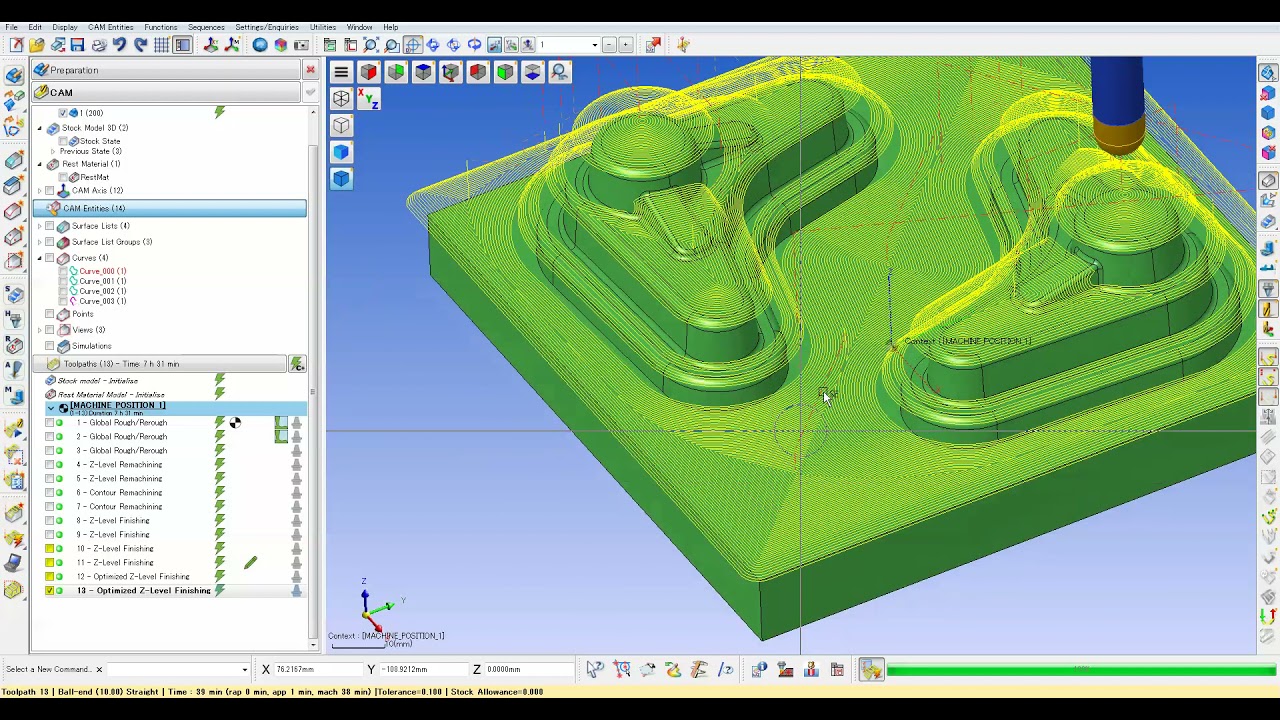Click the Save file toolbar icon
The height and width of the screenshot is (720, 1280).
click(78, 45)
